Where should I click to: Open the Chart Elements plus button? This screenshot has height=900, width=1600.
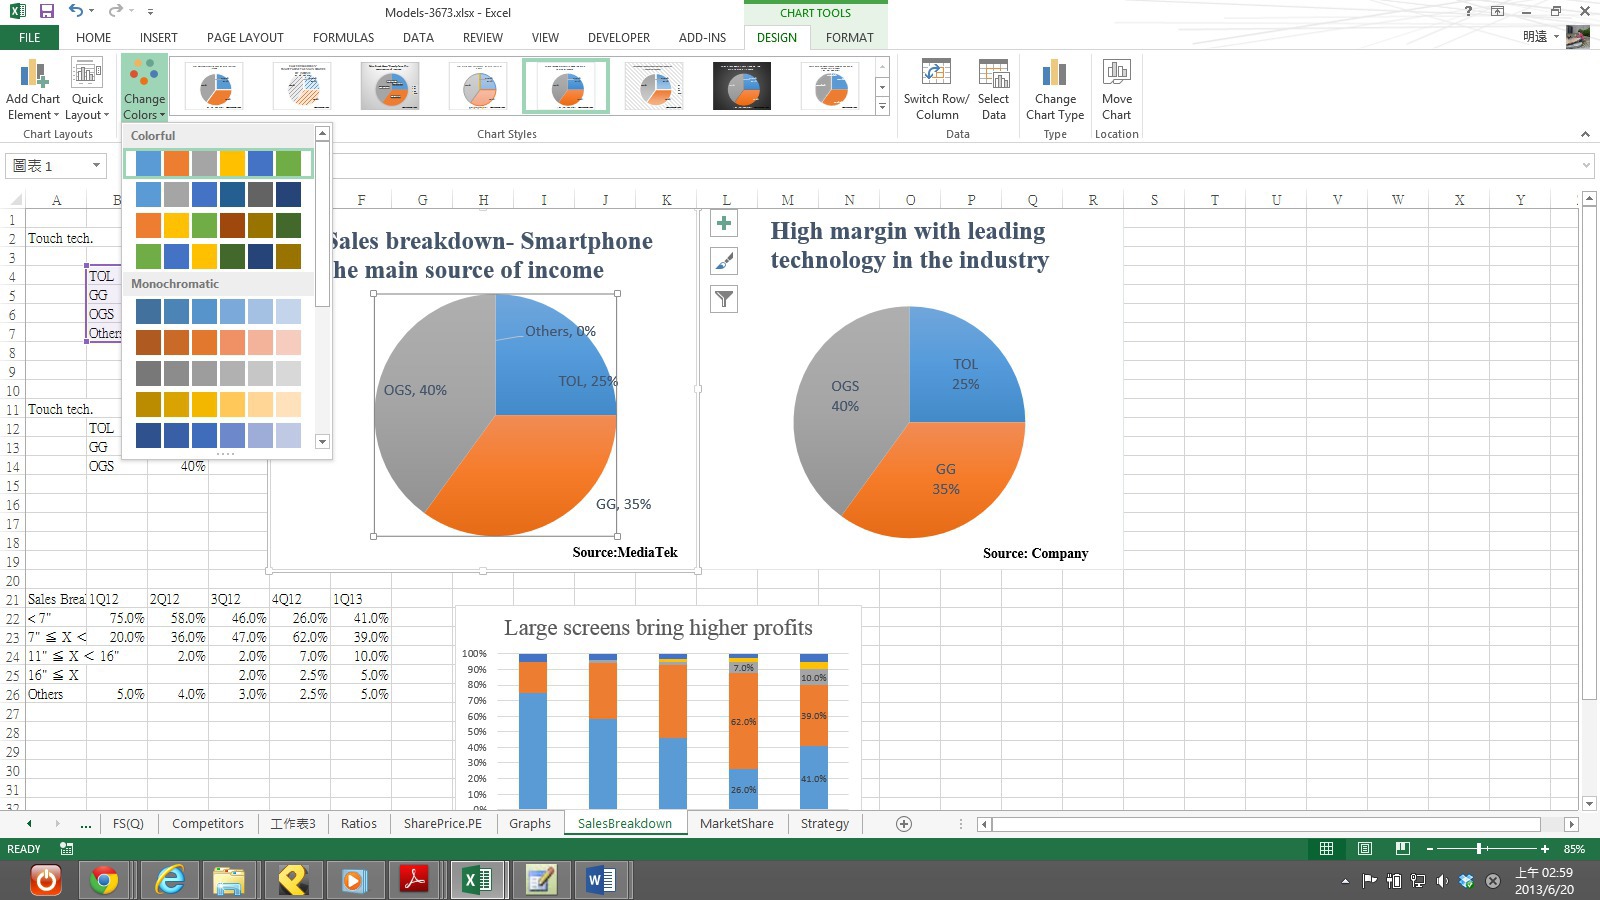[724, 224]
